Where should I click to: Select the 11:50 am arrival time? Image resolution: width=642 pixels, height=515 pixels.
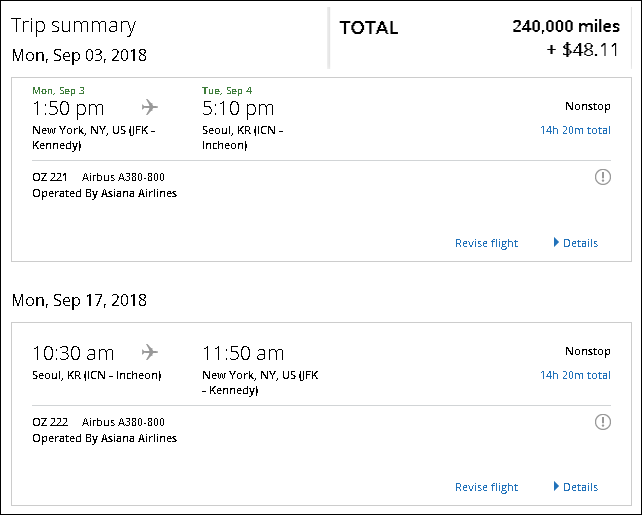pos(243,353)
